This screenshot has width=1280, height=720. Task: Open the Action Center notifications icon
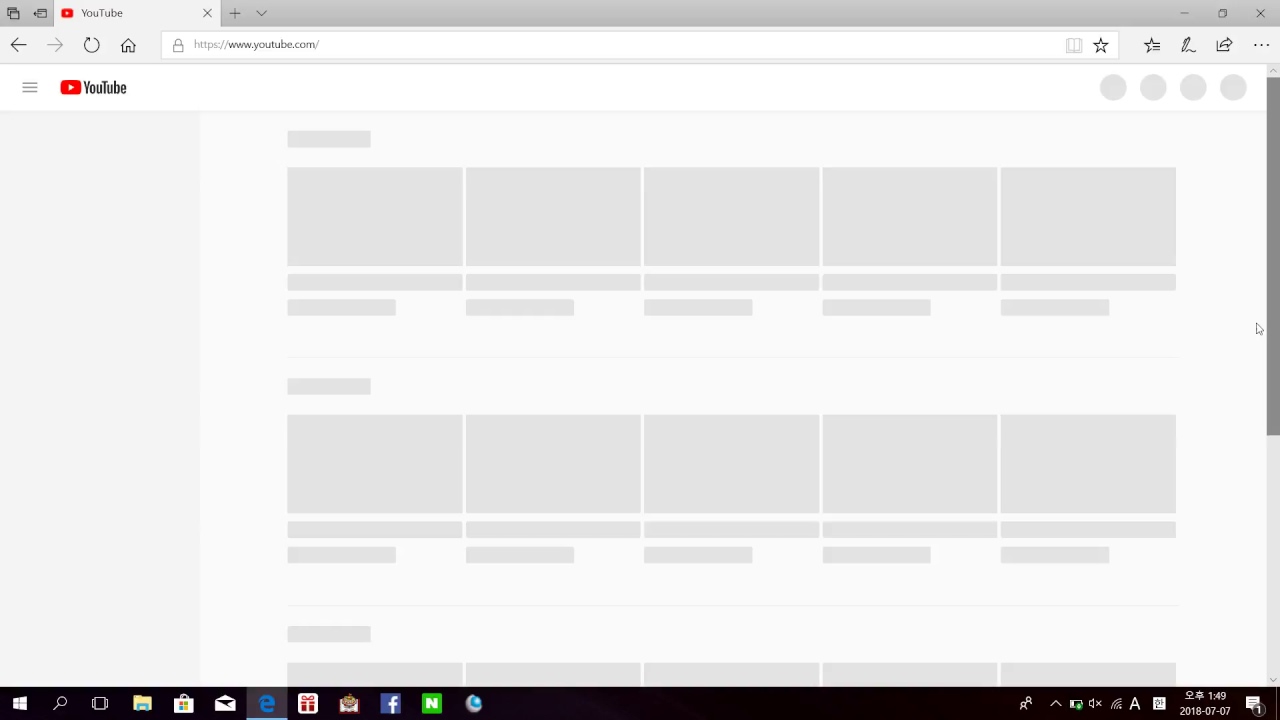[1254, 704]
